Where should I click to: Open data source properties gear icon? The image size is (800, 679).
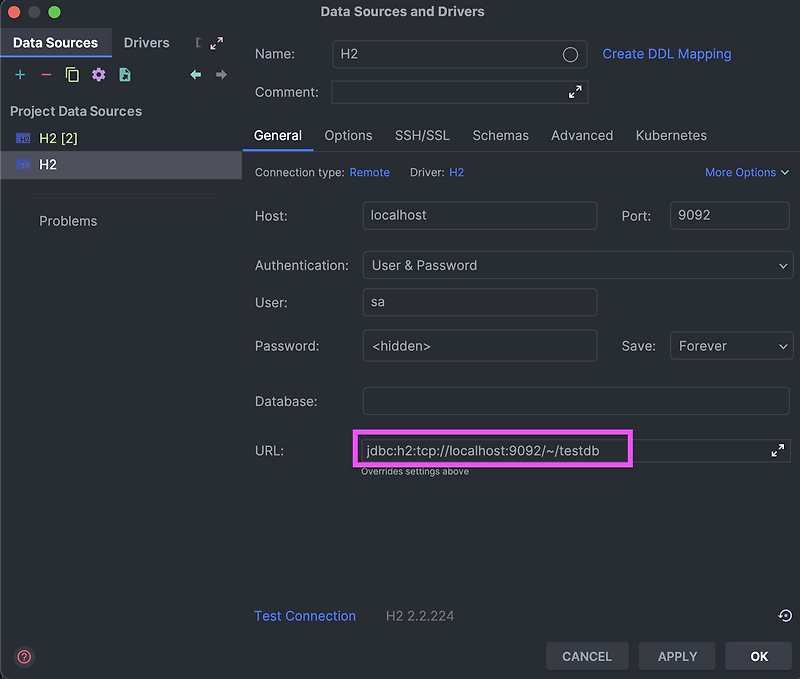(x=98, y=75)
